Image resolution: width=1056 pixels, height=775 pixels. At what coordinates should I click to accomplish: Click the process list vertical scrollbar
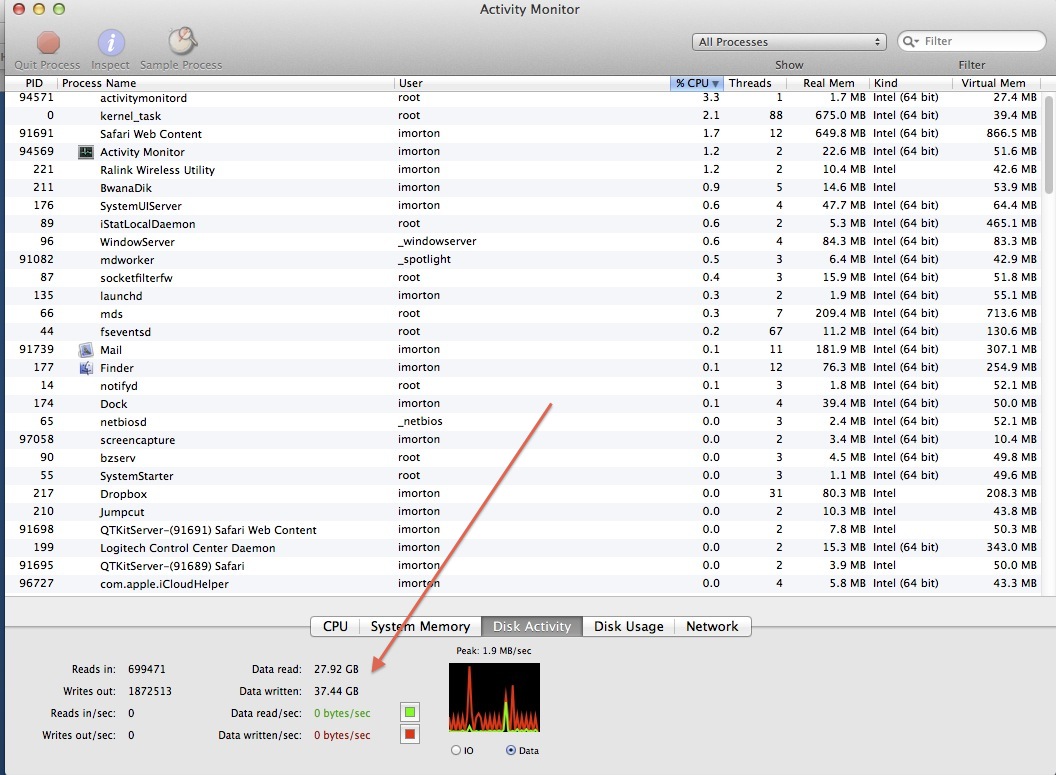coord(1047,143)
